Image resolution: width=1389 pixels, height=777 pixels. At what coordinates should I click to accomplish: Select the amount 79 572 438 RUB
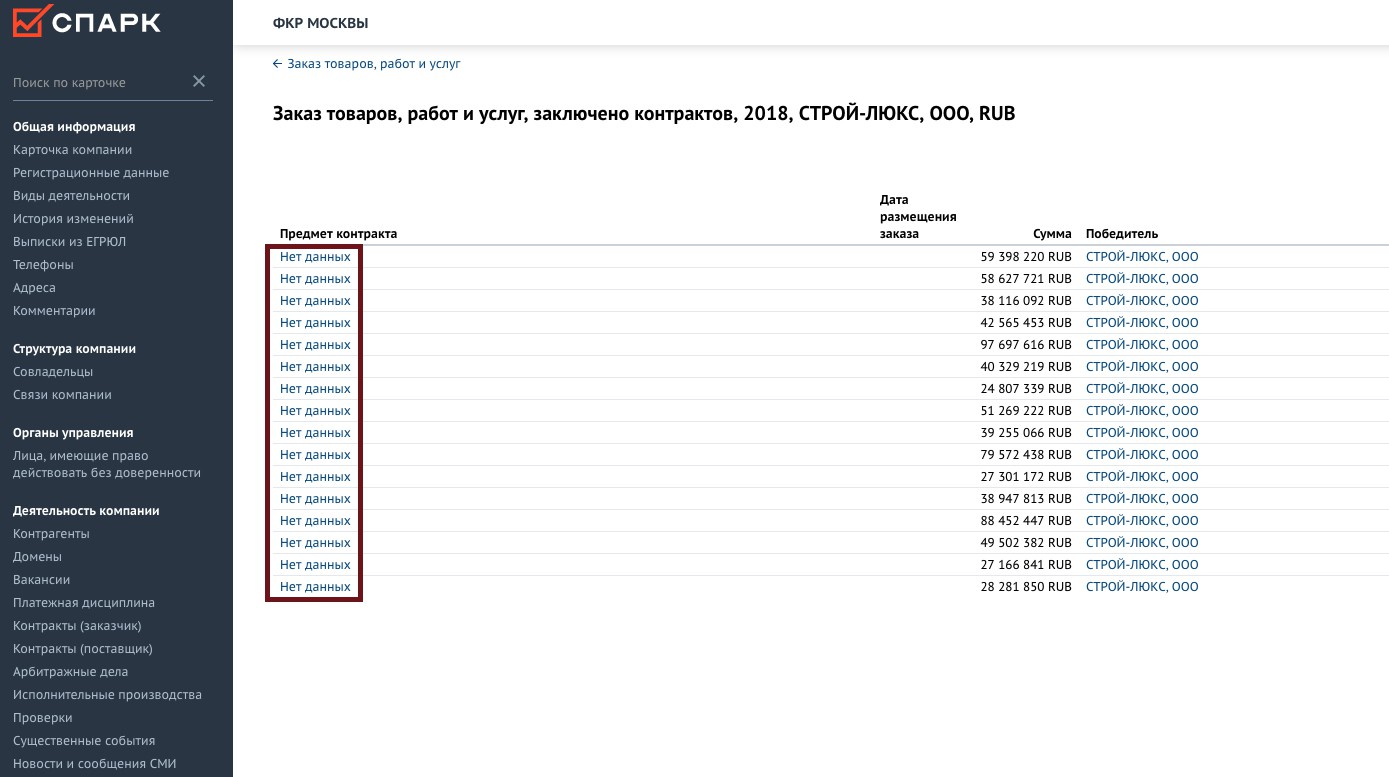pyautogui.click(x=1026, y=455)
